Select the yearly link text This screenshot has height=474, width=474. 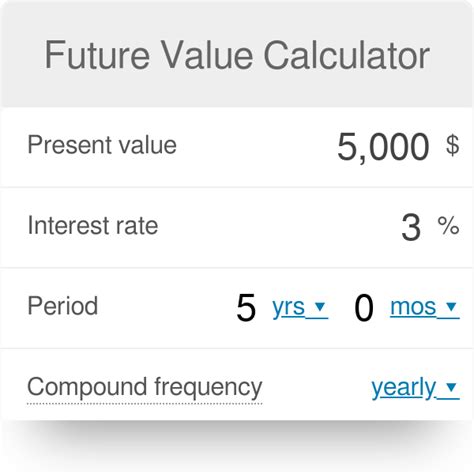(x=404, y=388)
